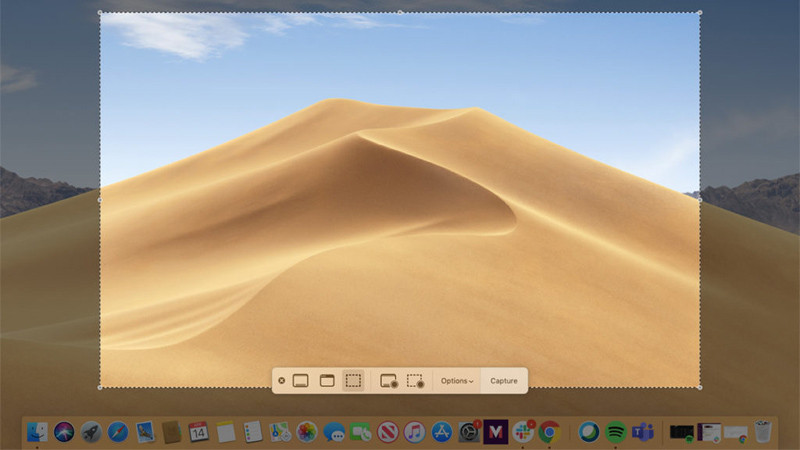Screen dimensions: 800x450
Task: Choose Capture Selected Portion mode
Action: tap(353, 381)
